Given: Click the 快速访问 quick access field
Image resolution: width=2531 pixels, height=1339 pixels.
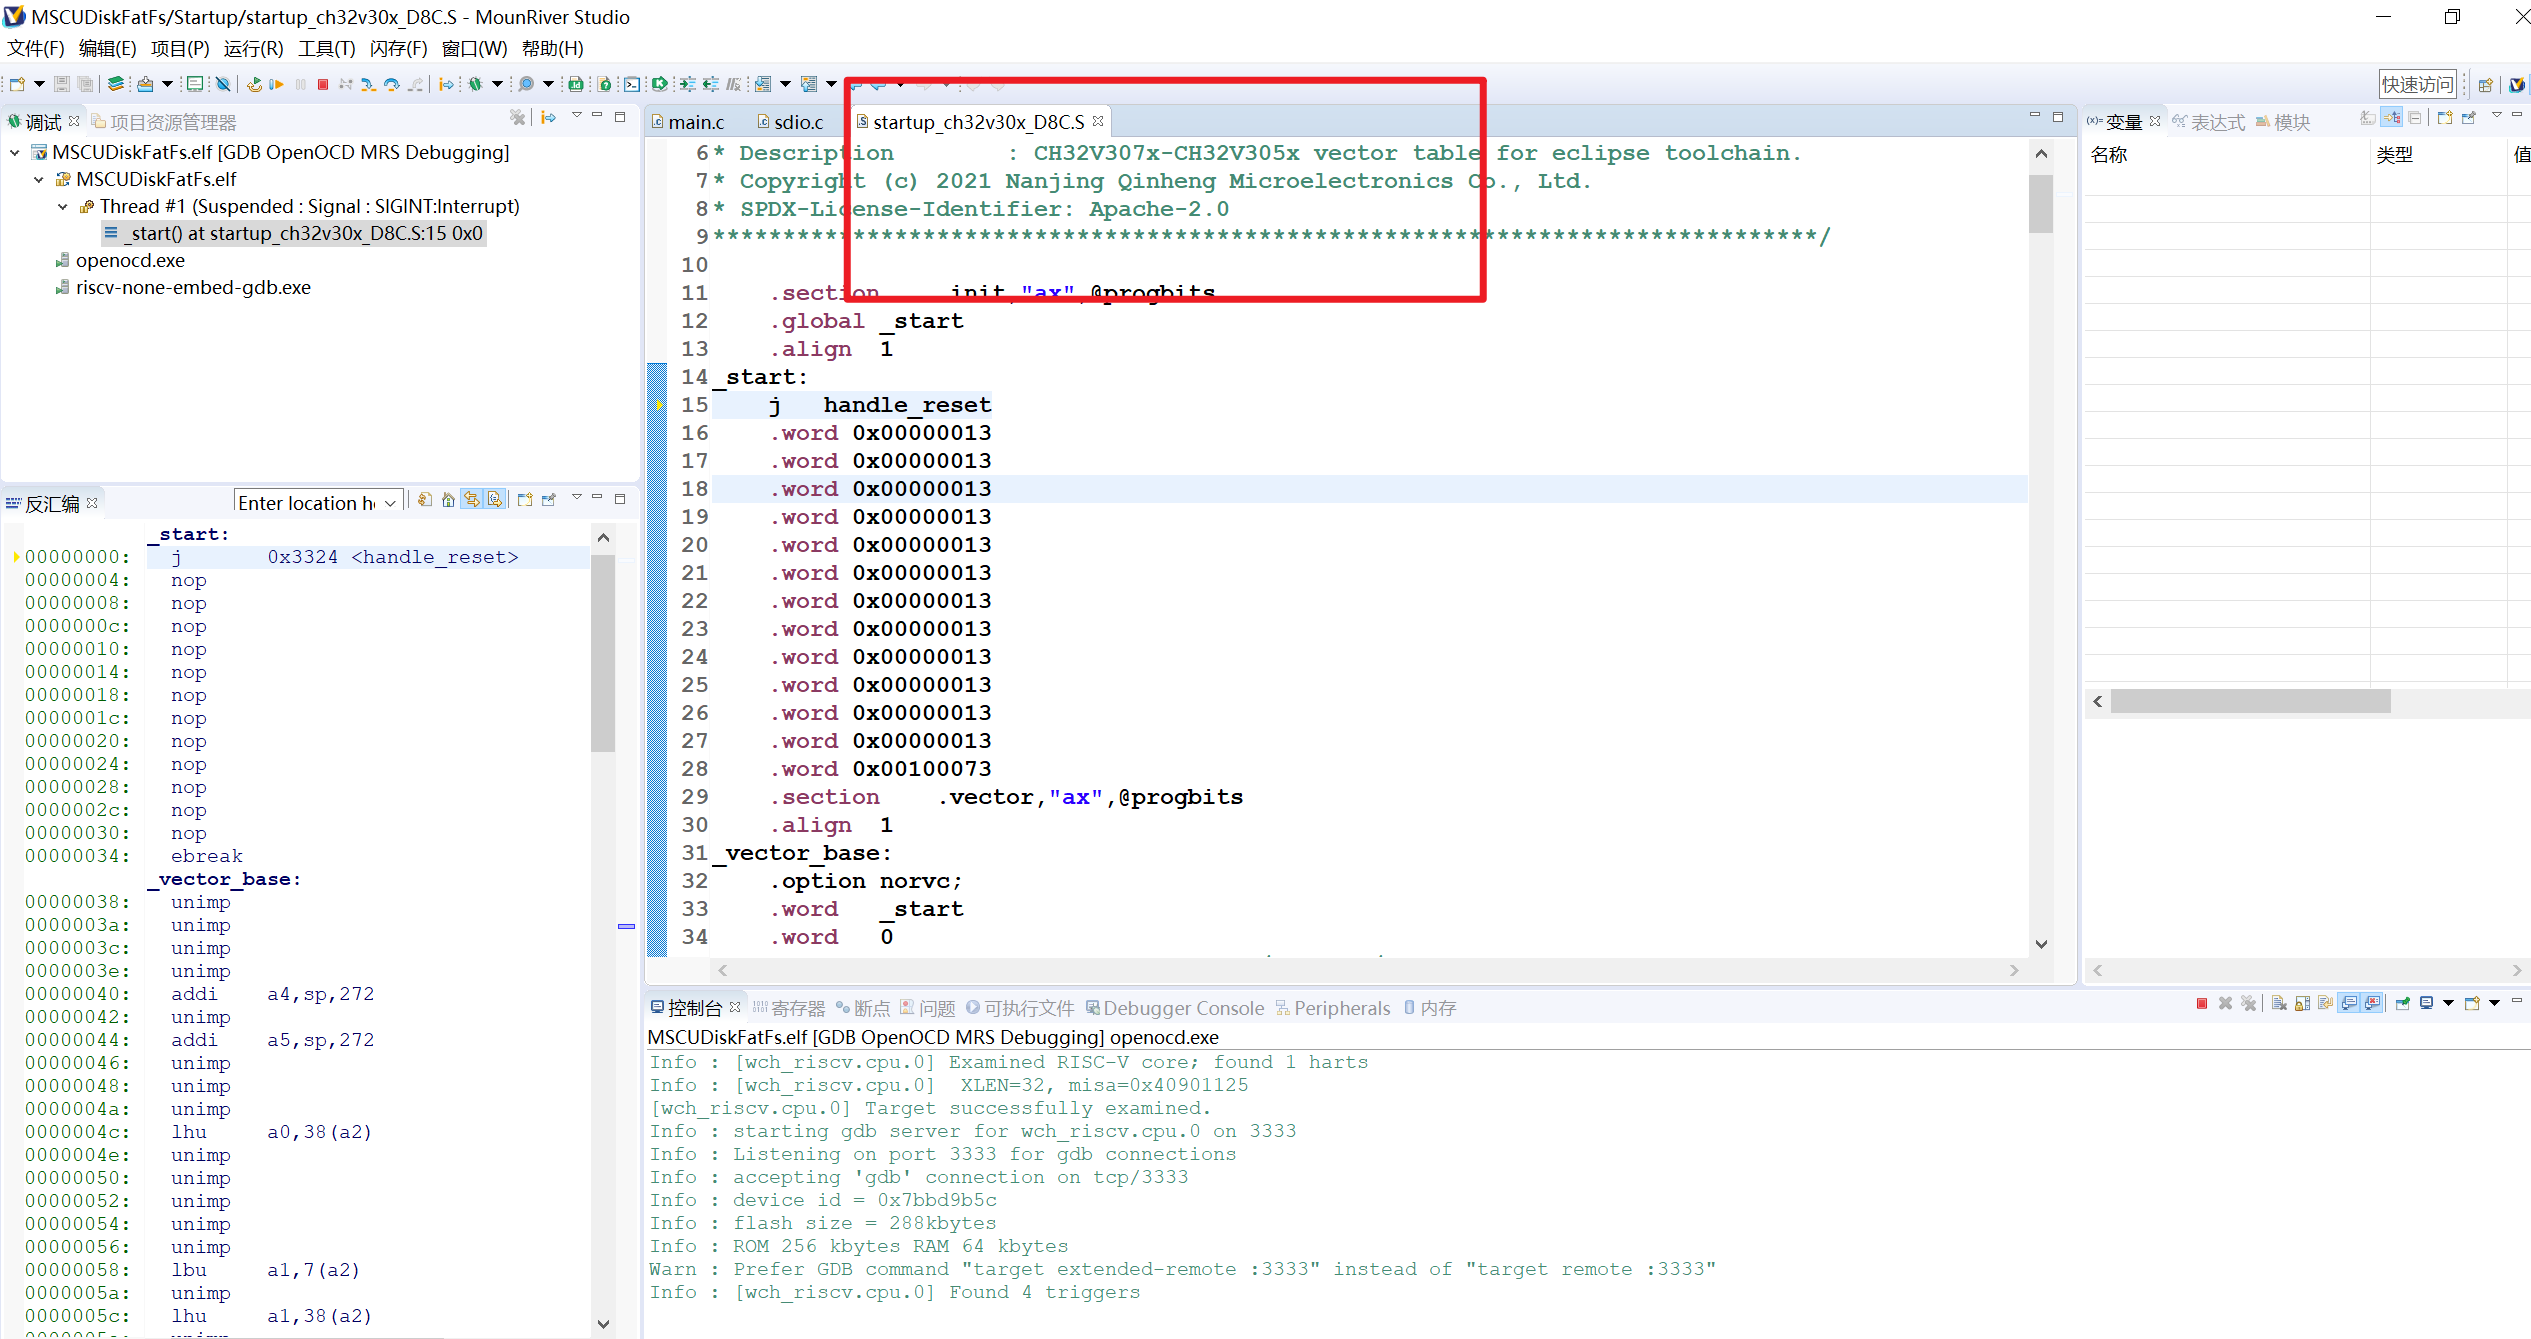Looking at the screenshot, I should tap(2417, 84).
